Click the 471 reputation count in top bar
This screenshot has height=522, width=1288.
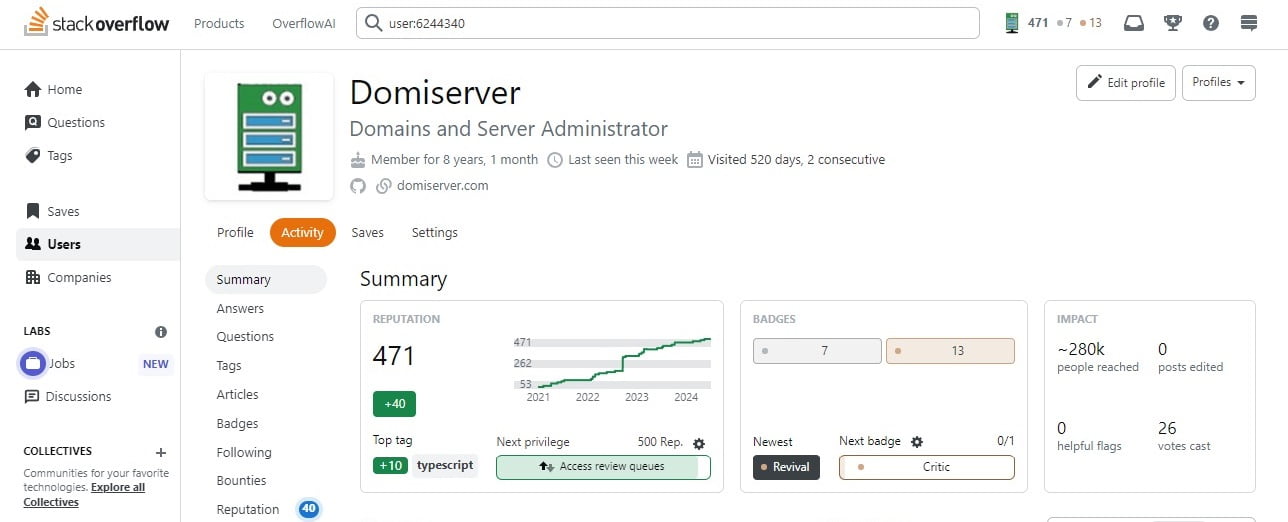[x=1038, y=23]
